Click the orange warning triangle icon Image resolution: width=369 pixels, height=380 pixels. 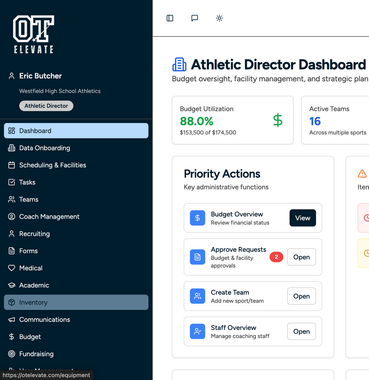click(x=362, y=174)
